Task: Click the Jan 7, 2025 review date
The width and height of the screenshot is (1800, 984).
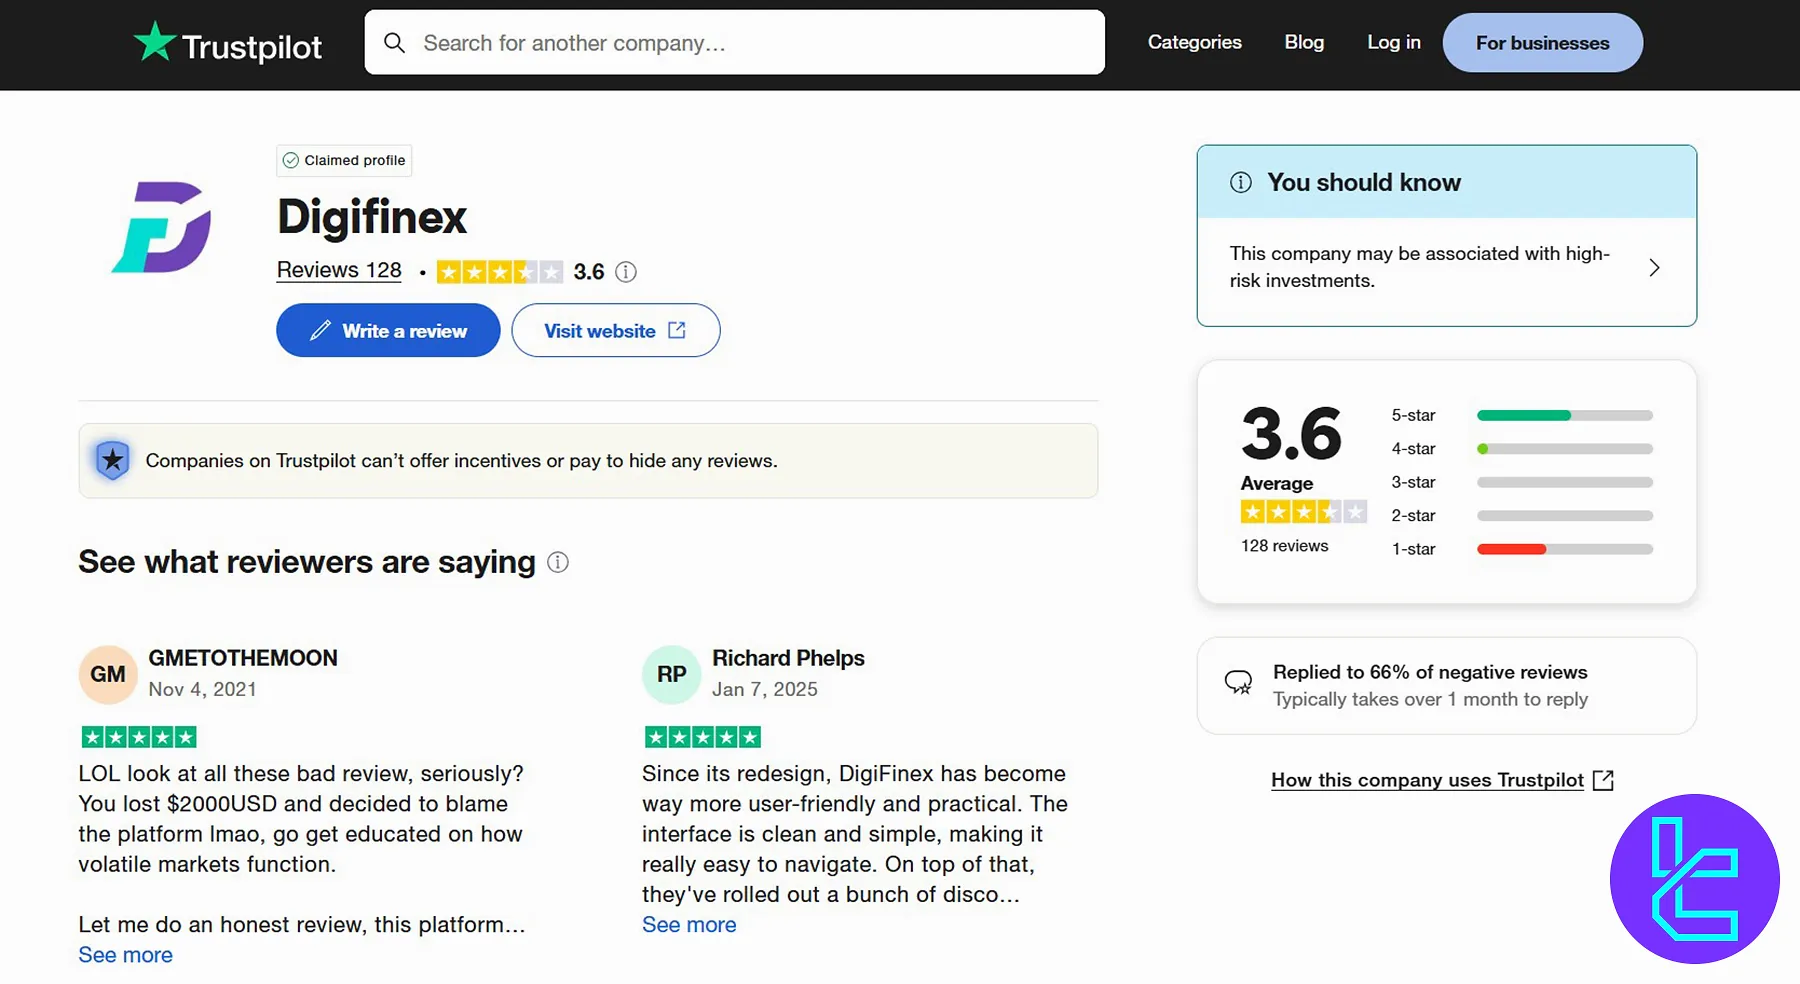Action: pyautogui.click(x=764, y=689)
